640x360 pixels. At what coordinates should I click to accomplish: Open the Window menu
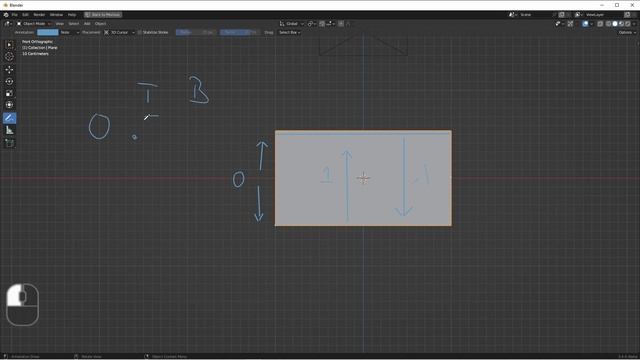[x=56, y=15]
